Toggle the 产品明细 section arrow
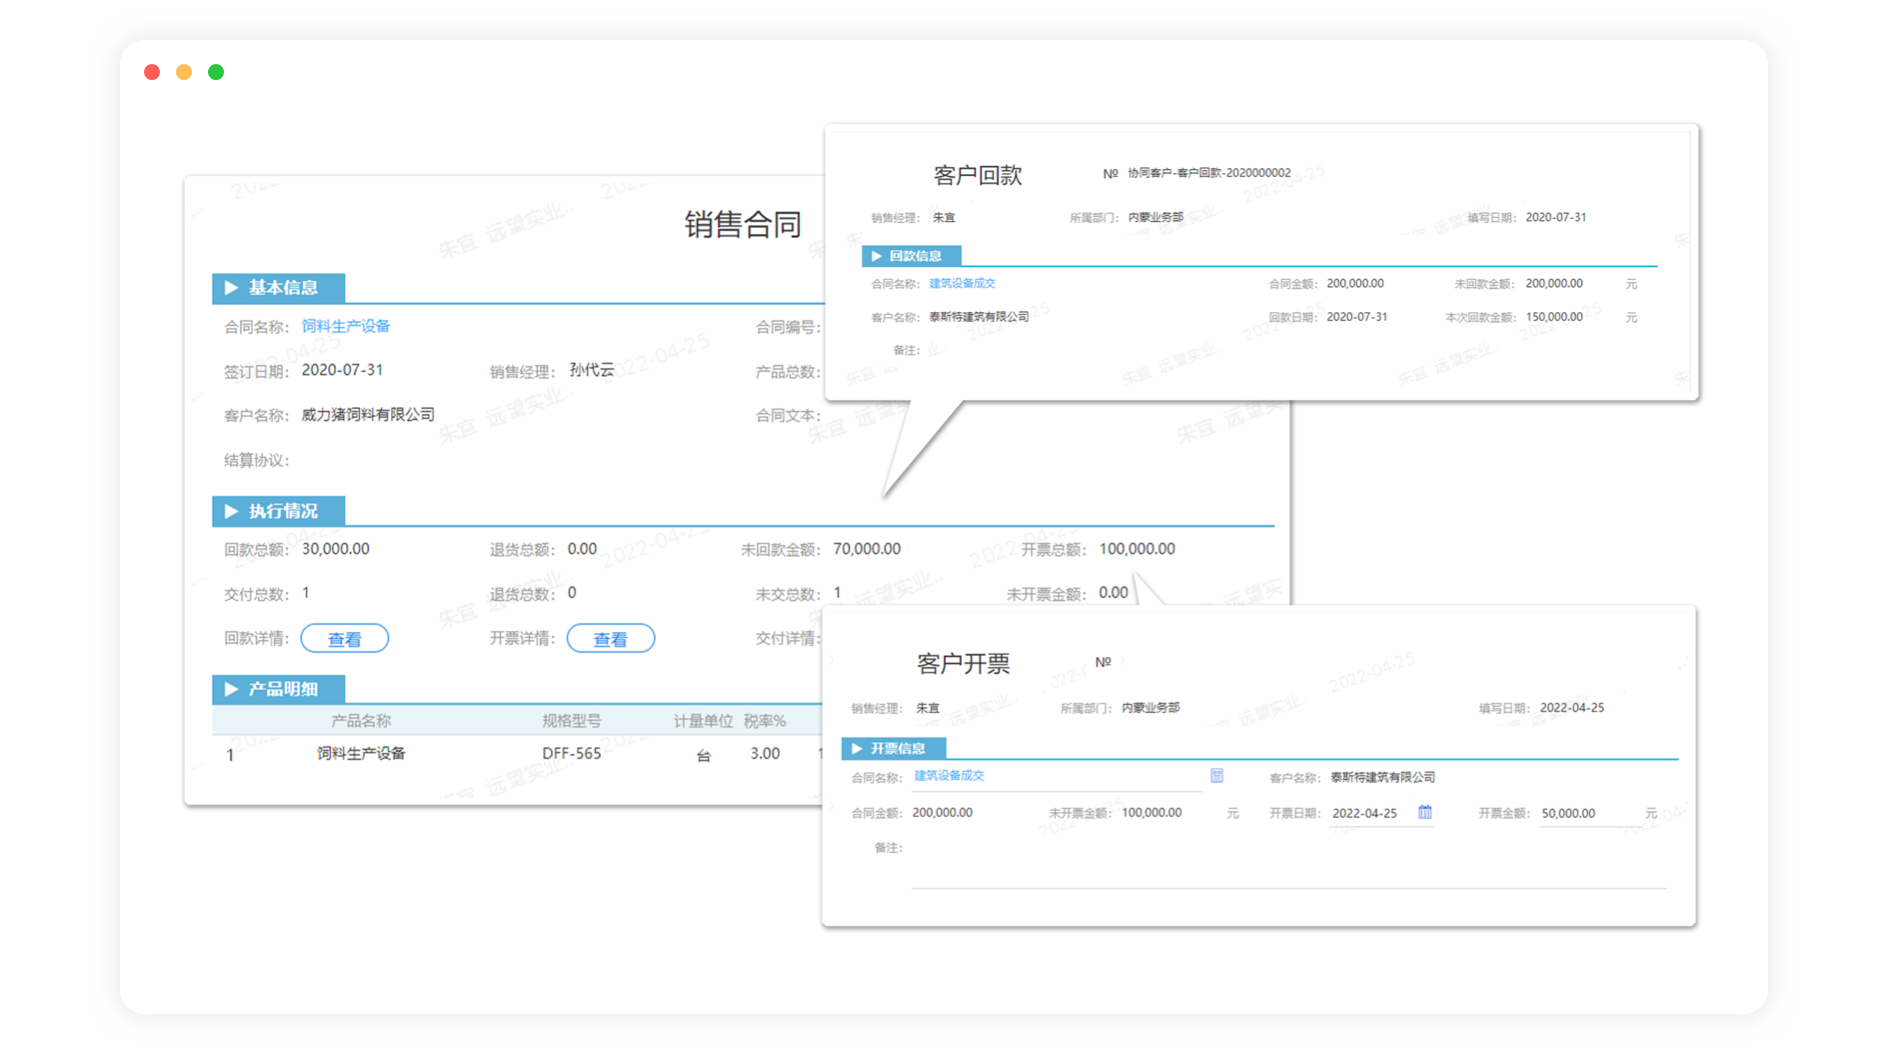The width and height of the screenshot is (1888, 1054). point(232,689)
